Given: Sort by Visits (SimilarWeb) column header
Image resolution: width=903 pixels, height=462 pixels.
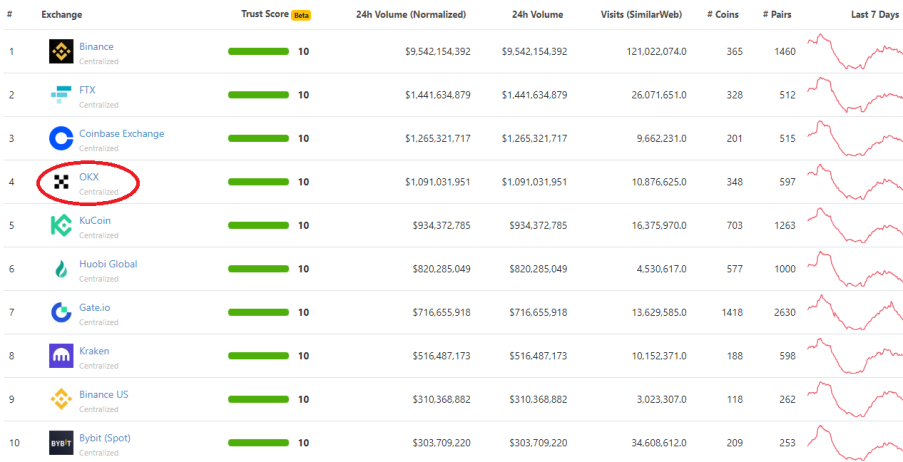Looking at the screenshot, I should click(640, 14).
